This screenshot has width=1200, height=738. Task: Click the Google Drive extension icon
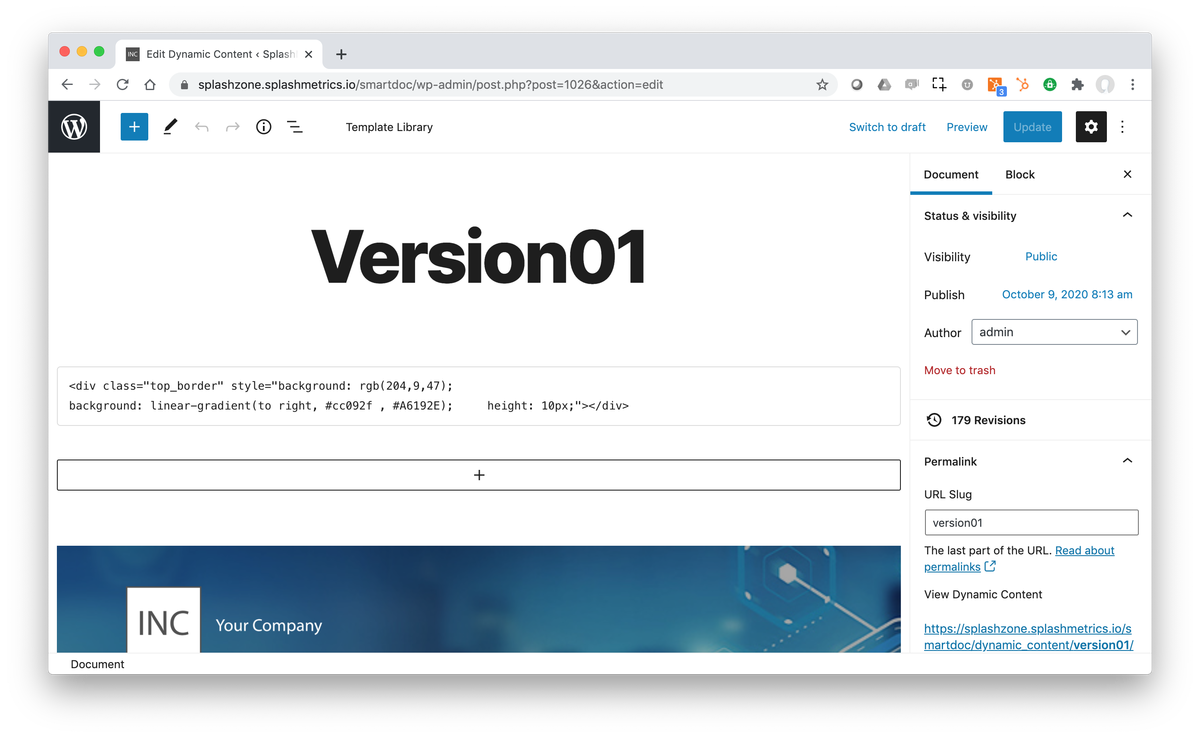[884, 85]
